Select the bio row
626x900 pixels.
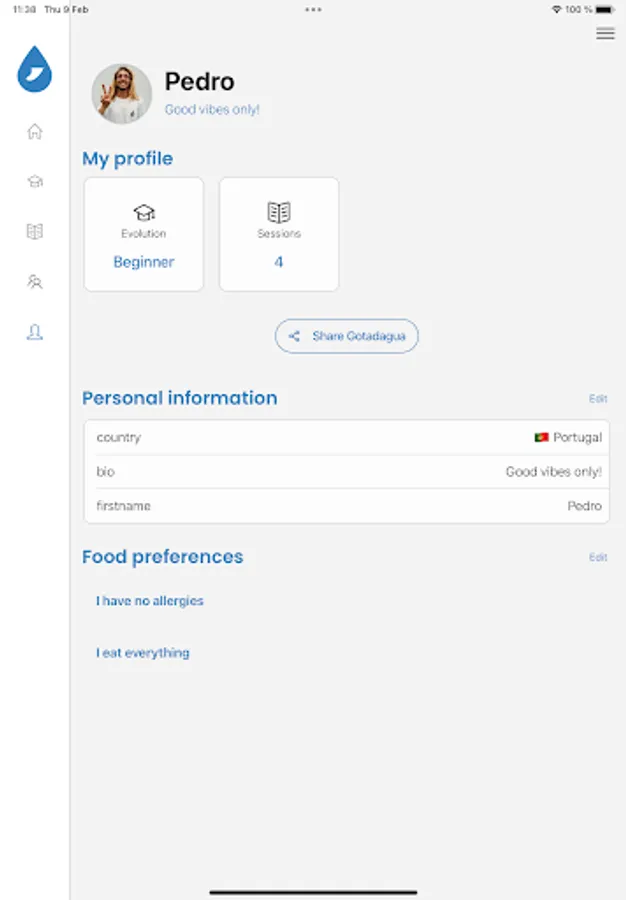point(346,472)
